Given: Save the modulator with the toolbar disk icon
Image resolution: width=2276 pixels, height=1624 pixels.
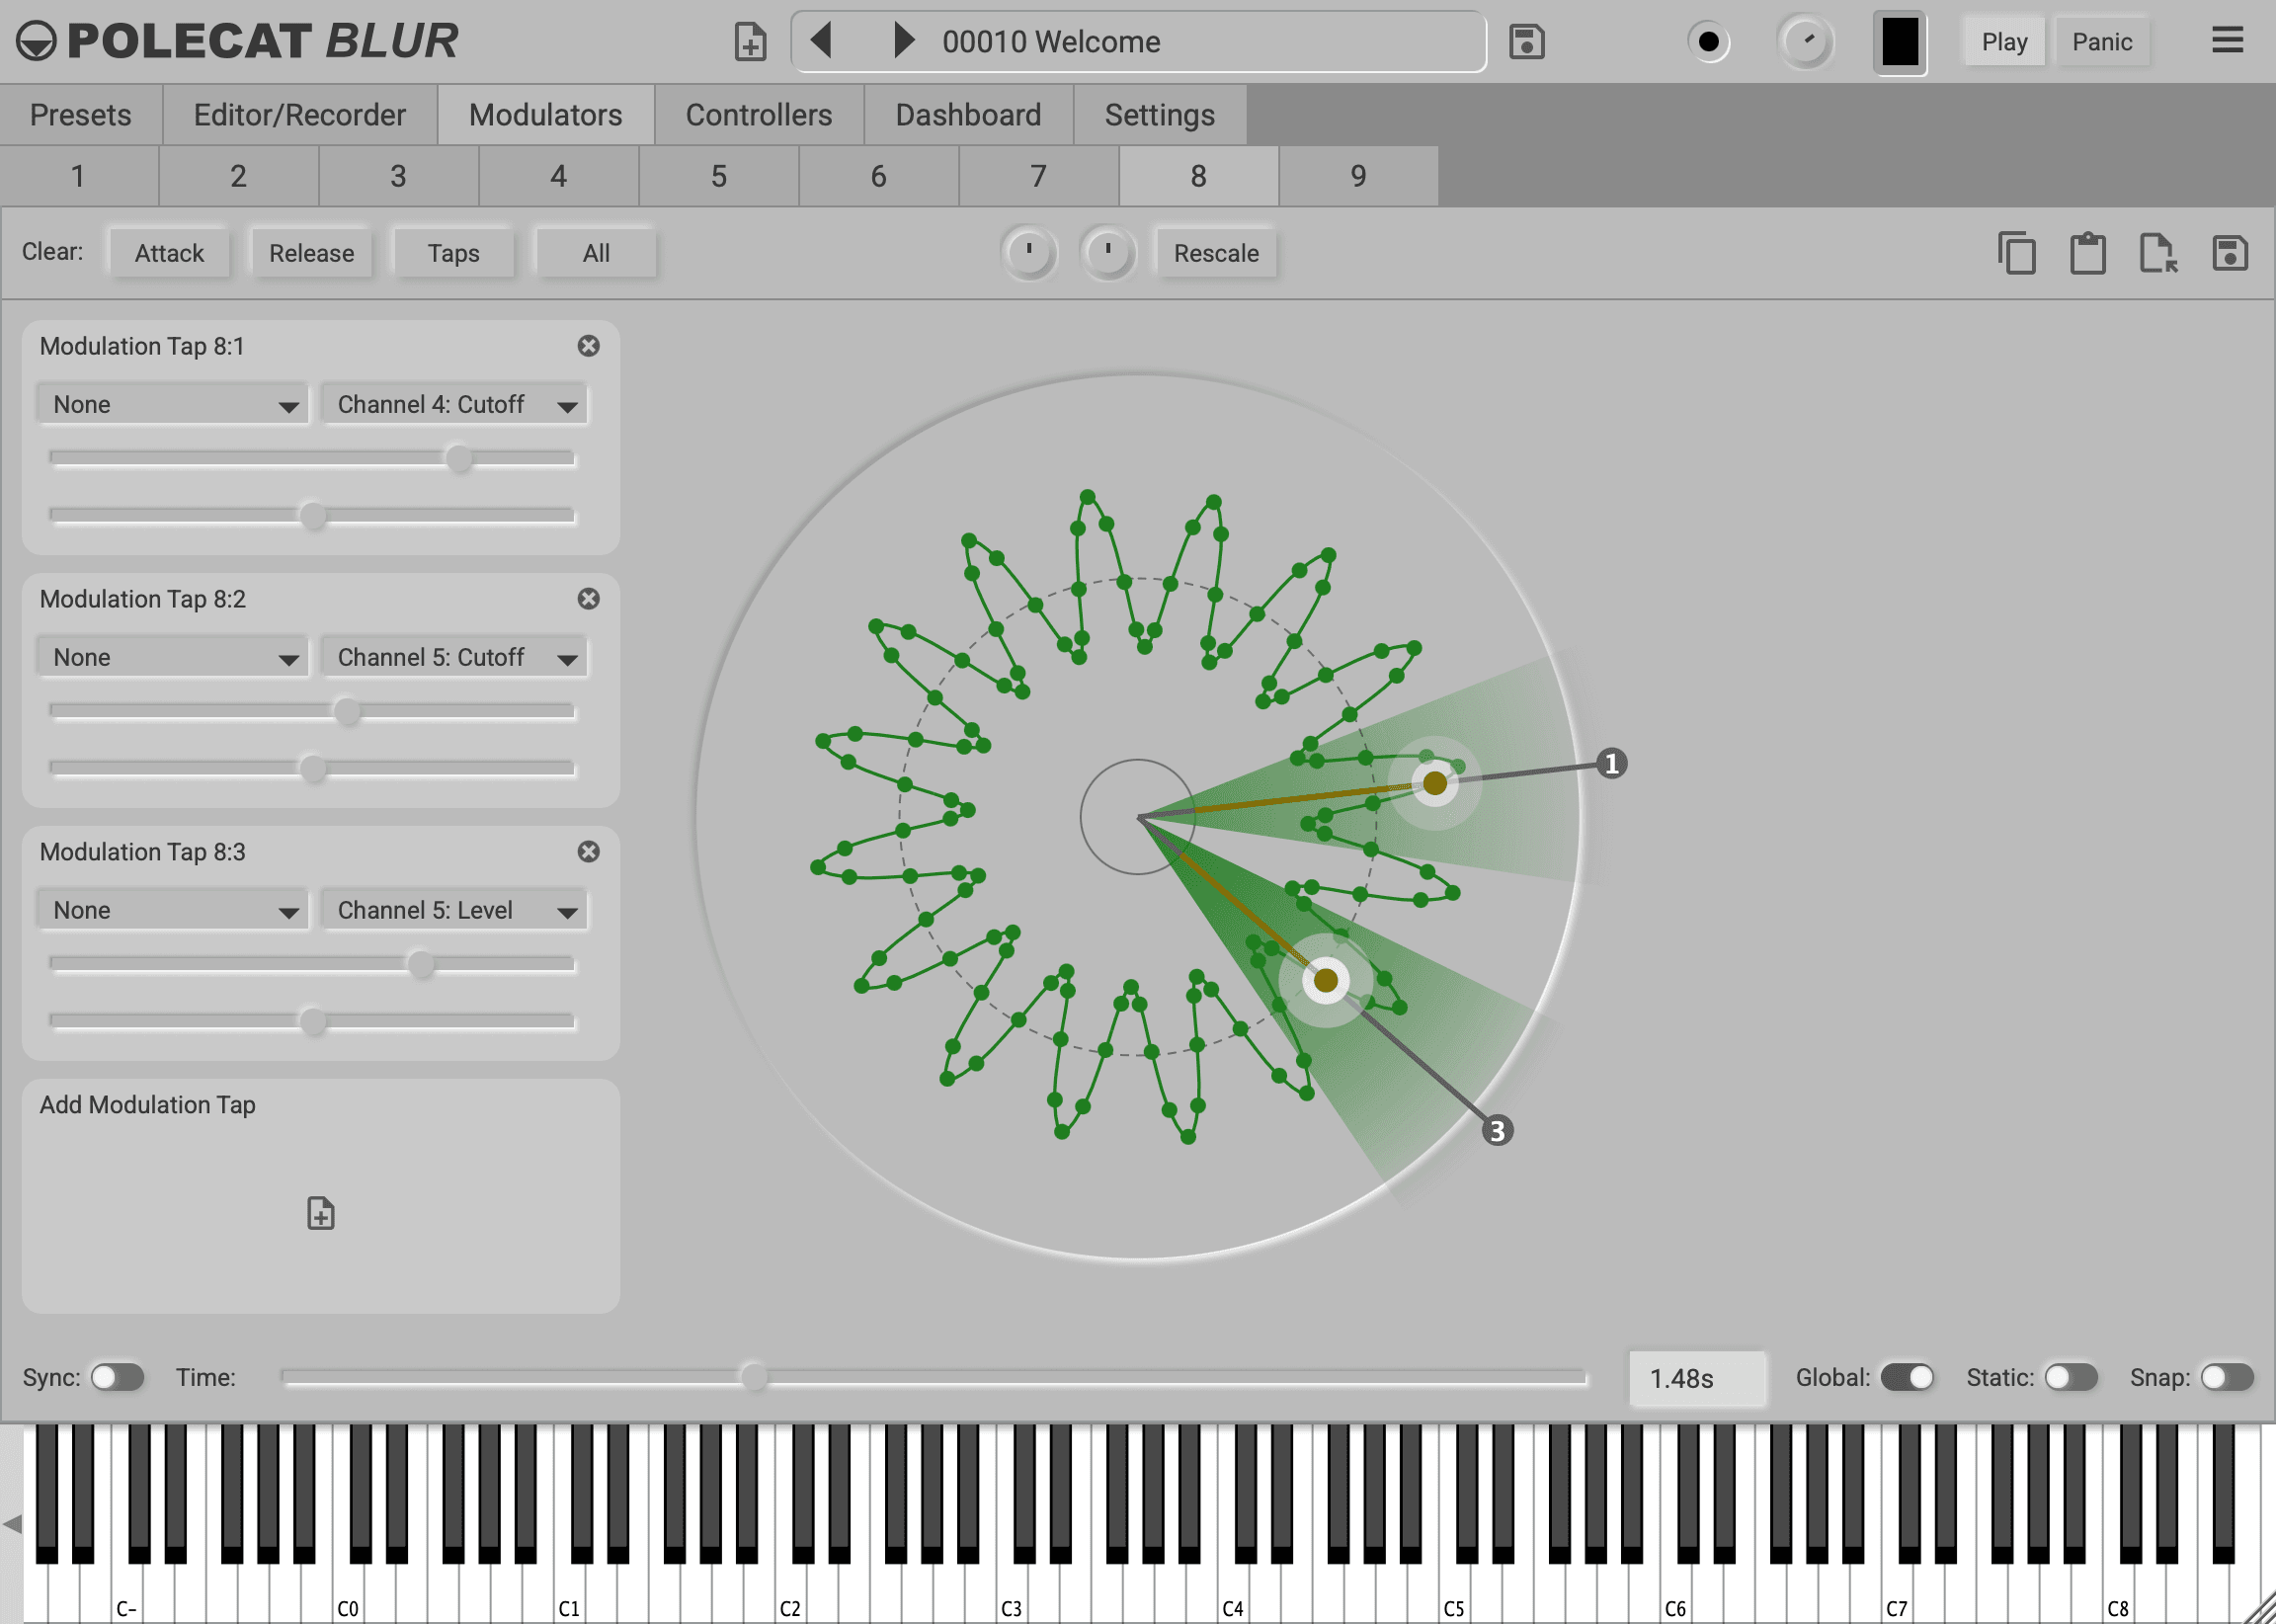Looking at the screenshot, I should [x=2229, y=253].
